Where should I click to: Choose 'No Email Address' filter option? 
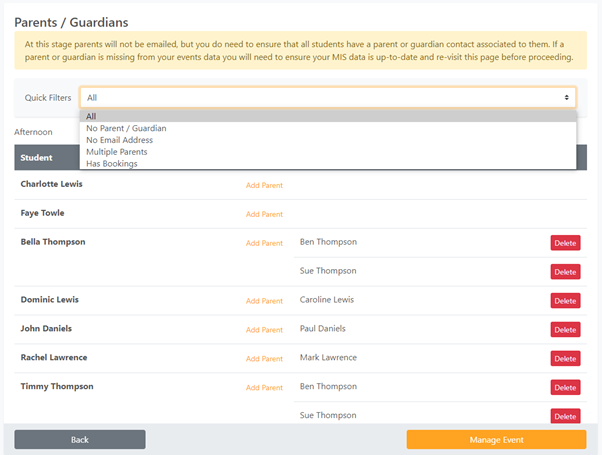pos(328,140)
